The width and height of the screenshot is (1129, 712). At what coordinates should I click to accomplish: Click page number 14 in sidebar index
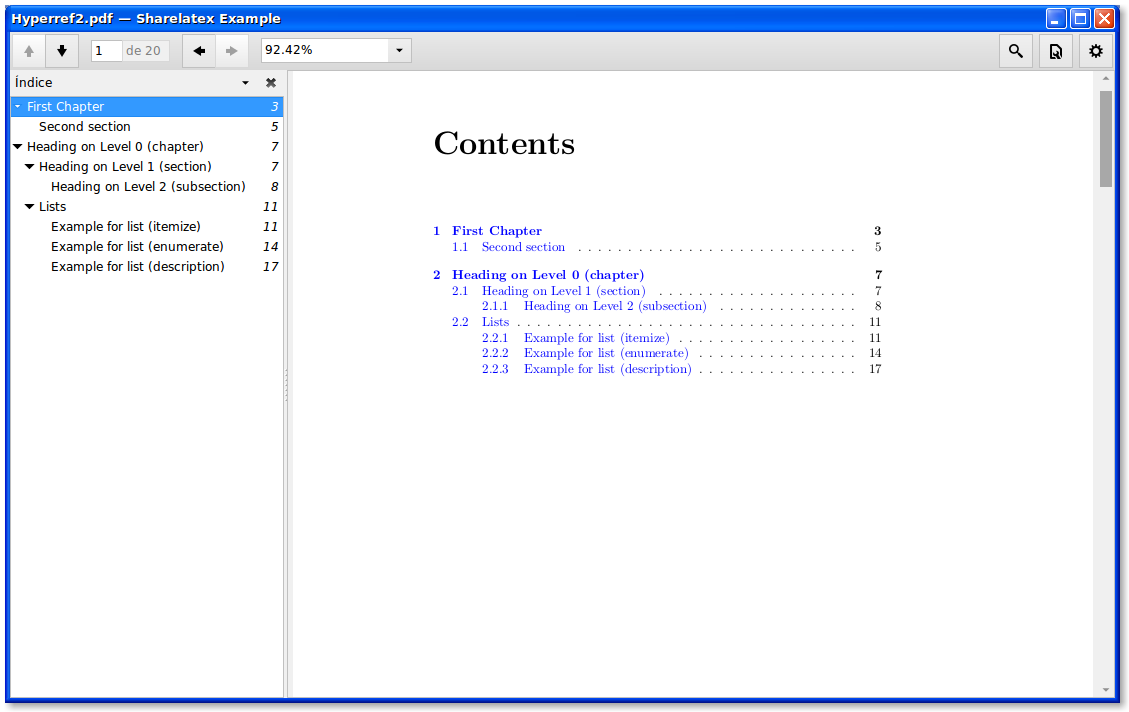point(271,247)
